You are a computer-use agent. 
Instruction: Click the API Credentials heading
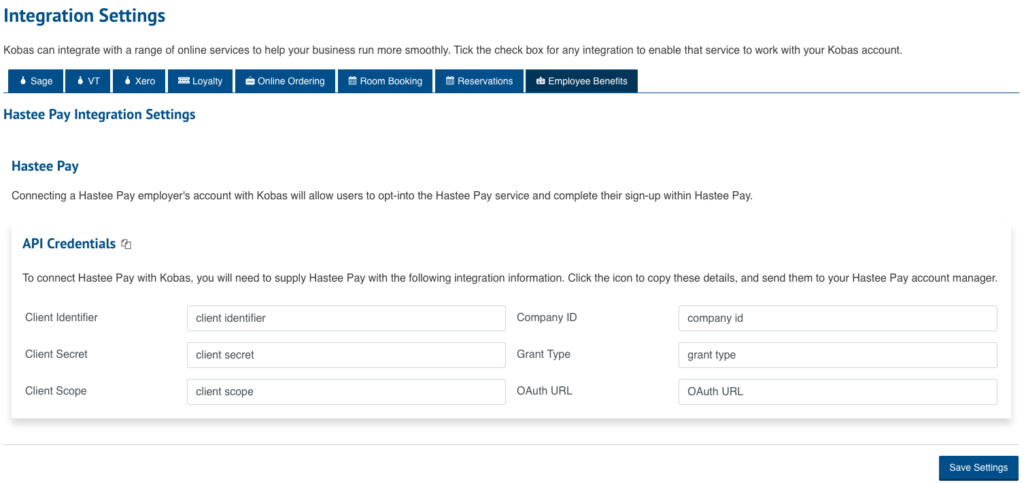pyautogui.click(x=68, y=243)
